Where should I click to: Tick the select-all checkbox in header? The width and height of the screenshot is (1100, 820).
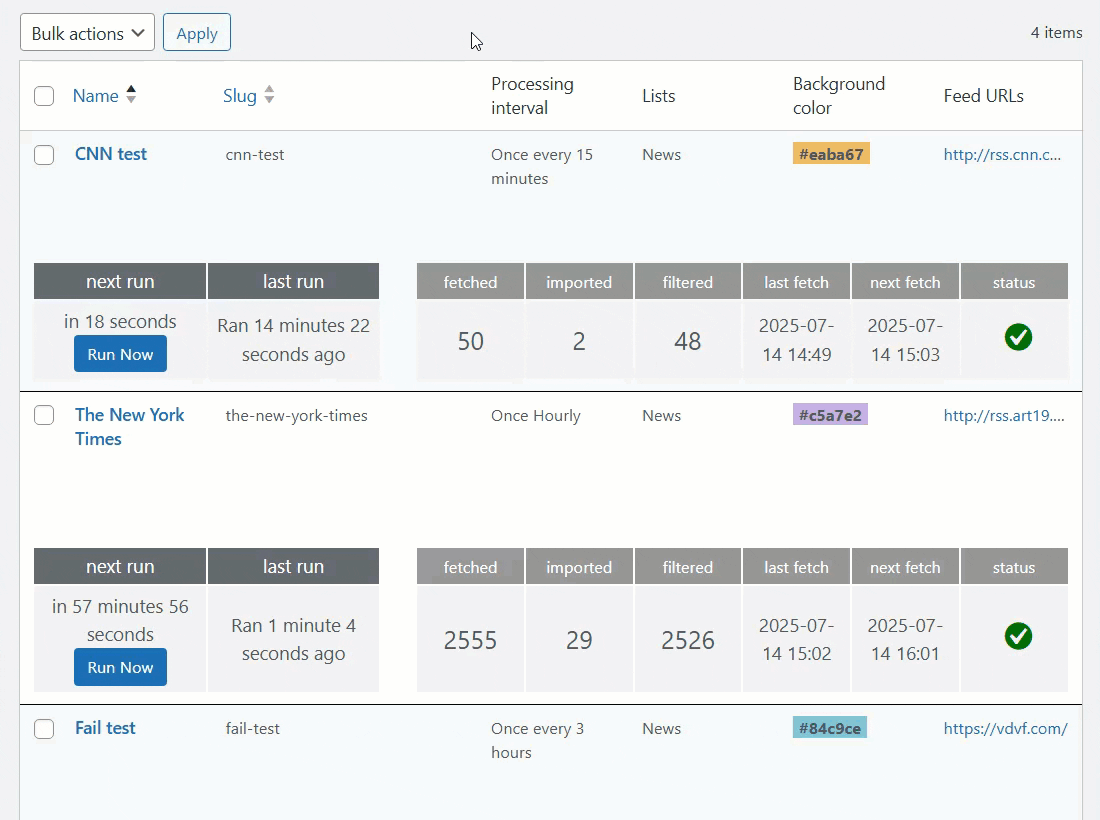tap(44, 95)
